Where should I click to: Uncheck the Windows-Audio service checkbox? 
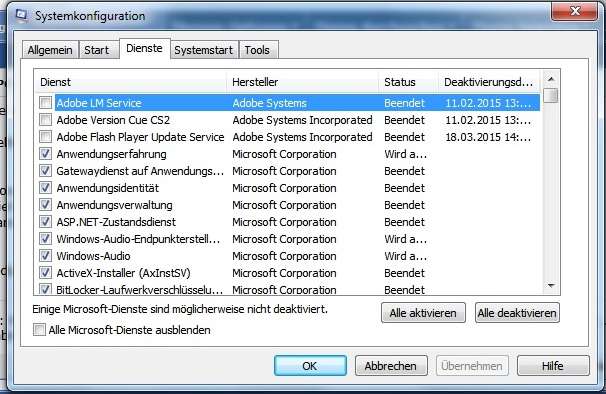click(x=46, y=256)
